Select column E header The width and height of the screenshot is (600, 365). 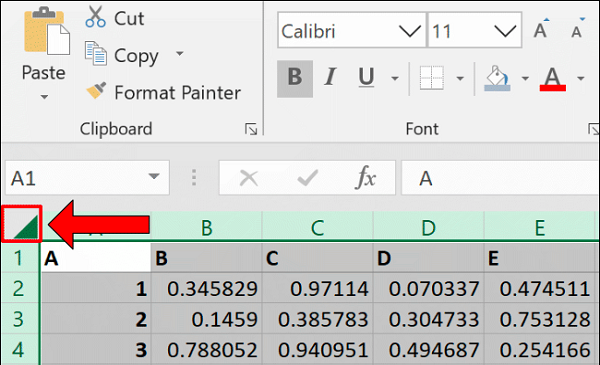coord(540,226)
